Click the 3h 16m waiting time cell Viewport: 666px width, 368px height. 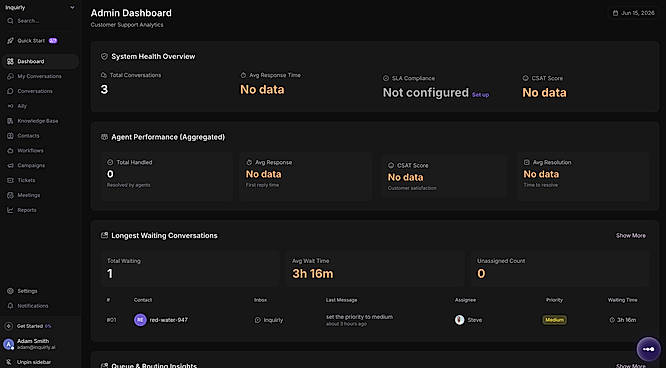[623, 320]
